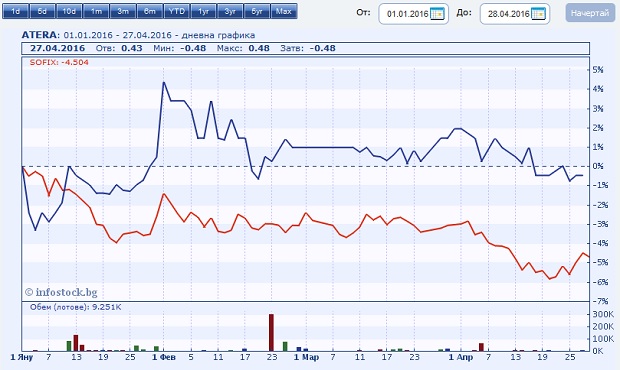Image resolution: width=620 pixels, height=370 pixels.
Task: Click the tall red volume bar near 23 Feb
Action: click(x=271, y=332)
